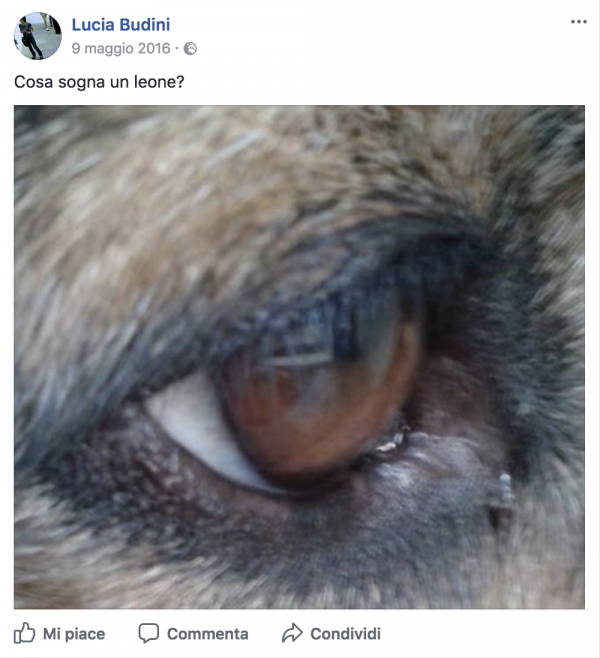The height and width of the screenshot is (658, 600).
Task: Toggle like on Lucia Budini's post
Action: tap(60, 633)
